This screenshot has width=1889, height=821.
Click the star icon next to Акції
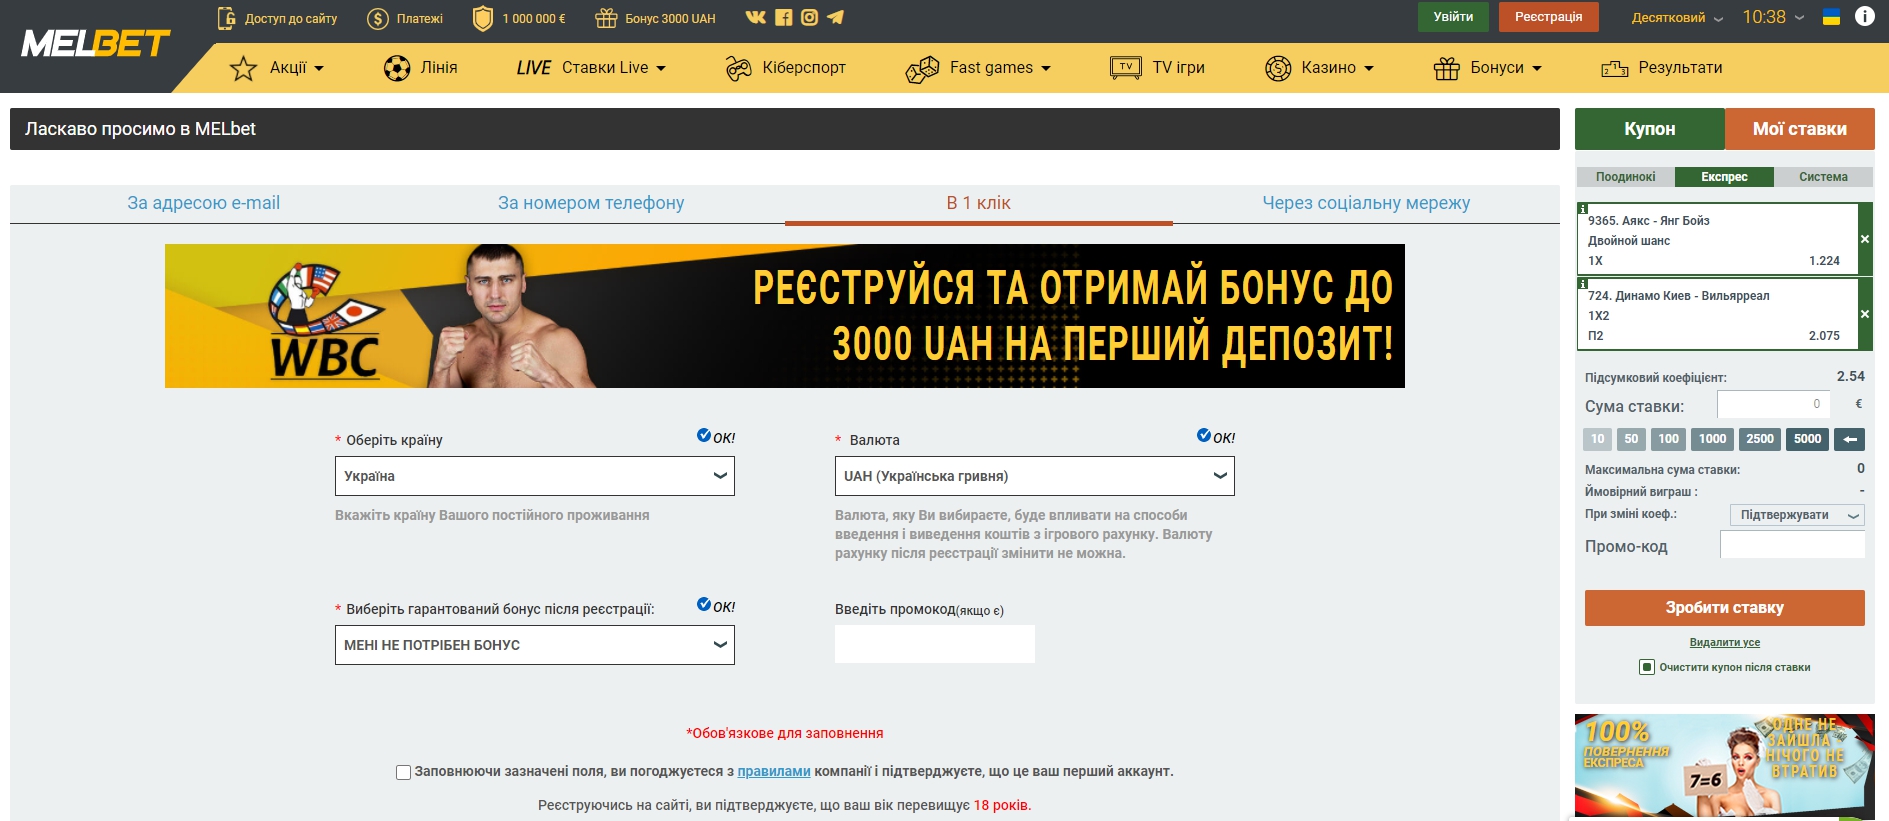(243, 68)
